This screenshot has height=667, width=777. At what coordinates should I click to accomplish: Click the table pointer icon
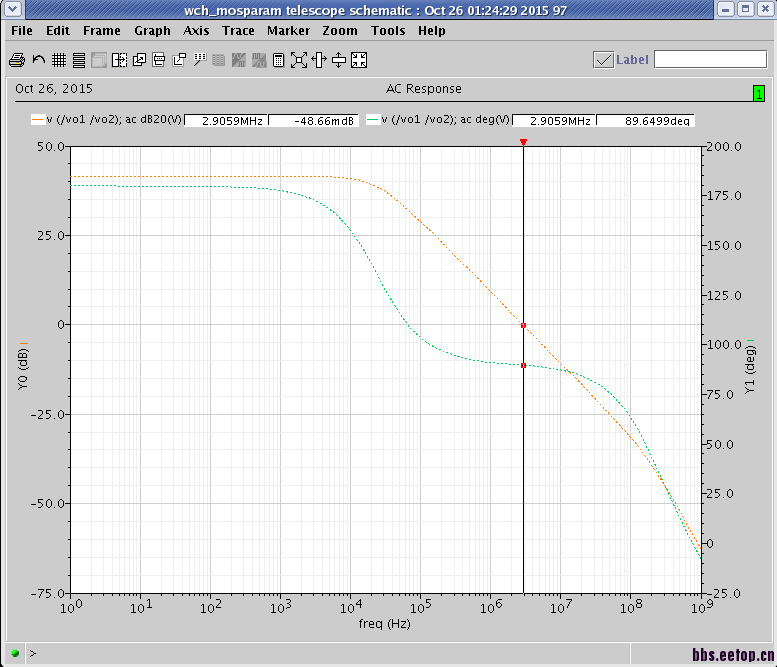click(199, 60)
